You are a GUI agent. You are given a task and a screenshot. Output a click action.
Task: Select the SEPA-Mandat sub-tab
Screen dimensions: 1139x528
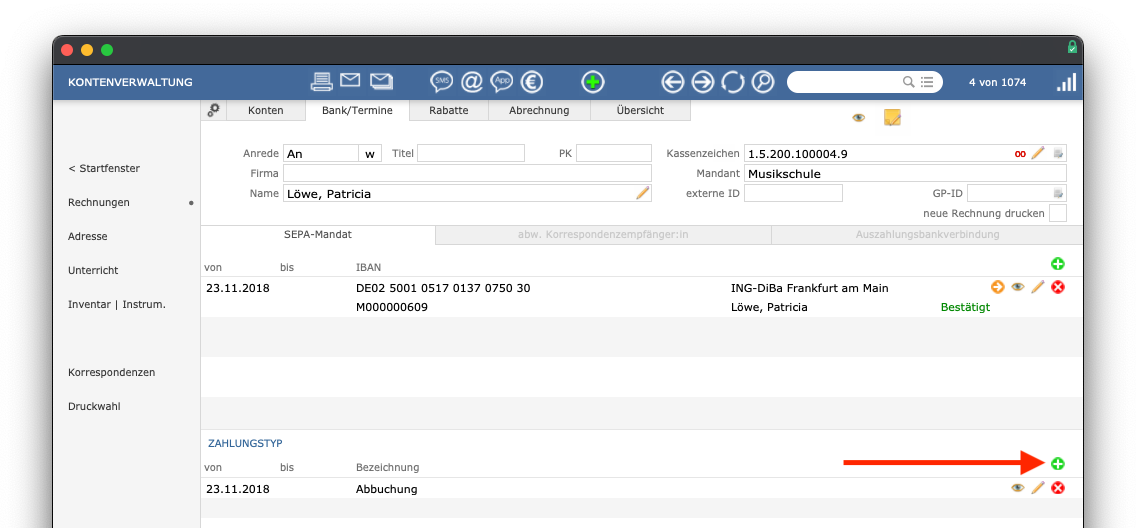[318, 235]
